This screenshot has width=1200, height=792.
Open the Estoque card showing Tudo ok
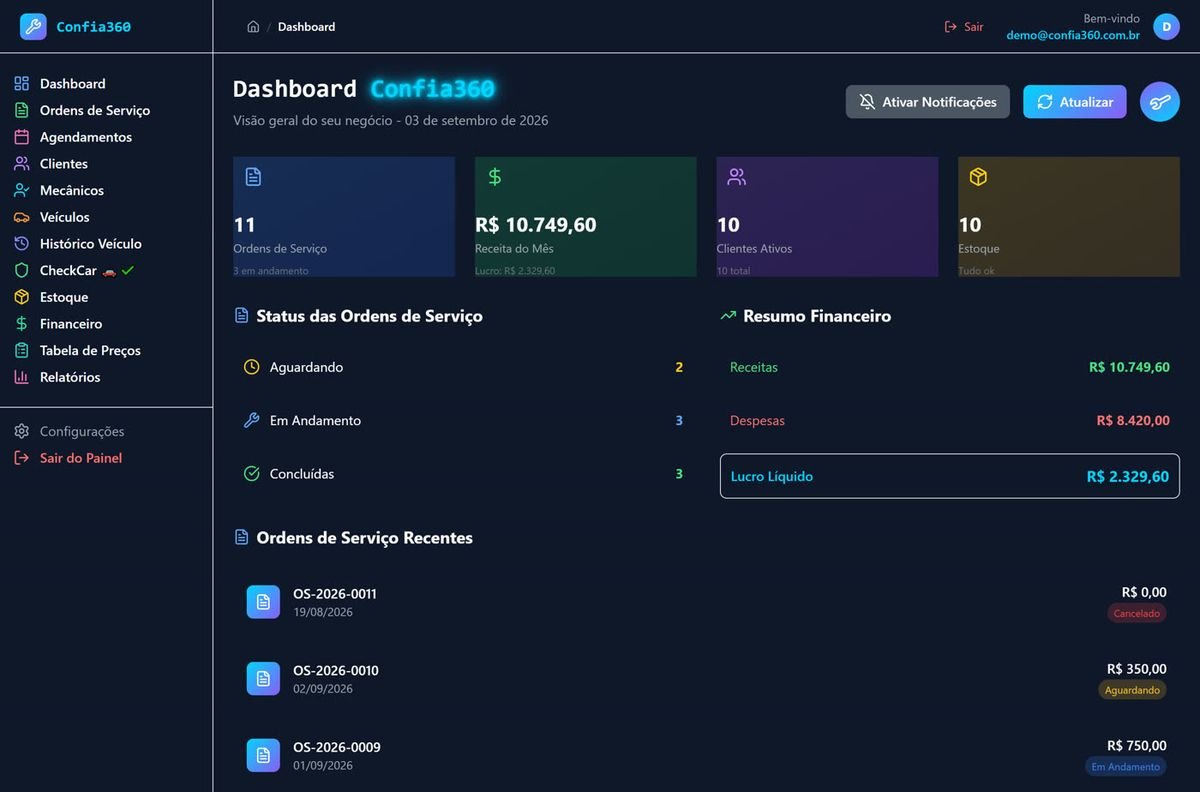click(x=1069, y=217)
